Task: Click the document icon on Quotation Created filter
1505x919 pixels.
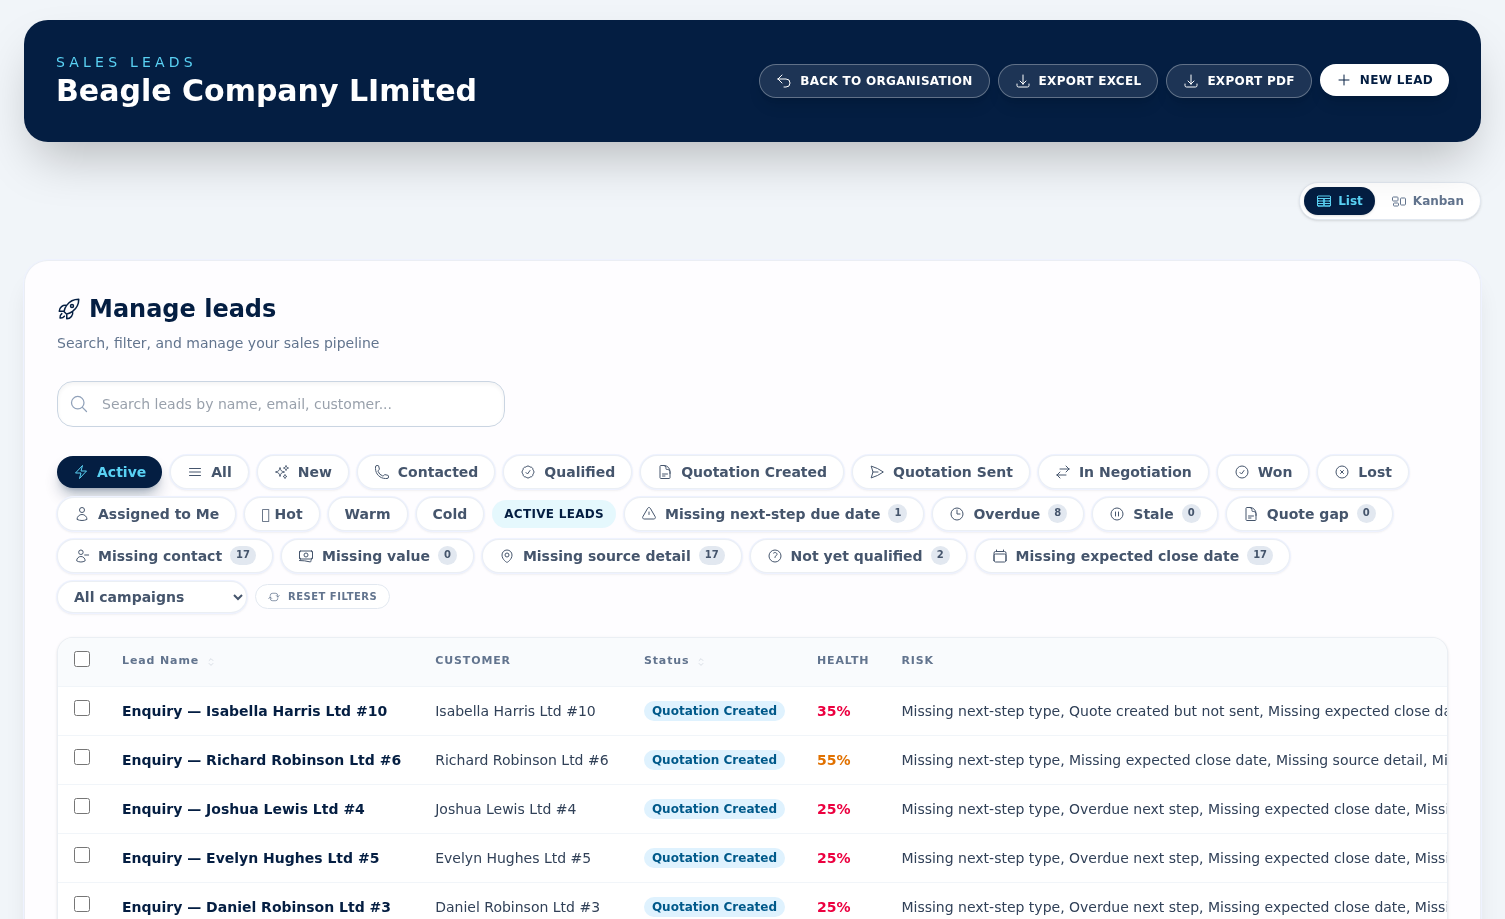Action: click(665, 472)
